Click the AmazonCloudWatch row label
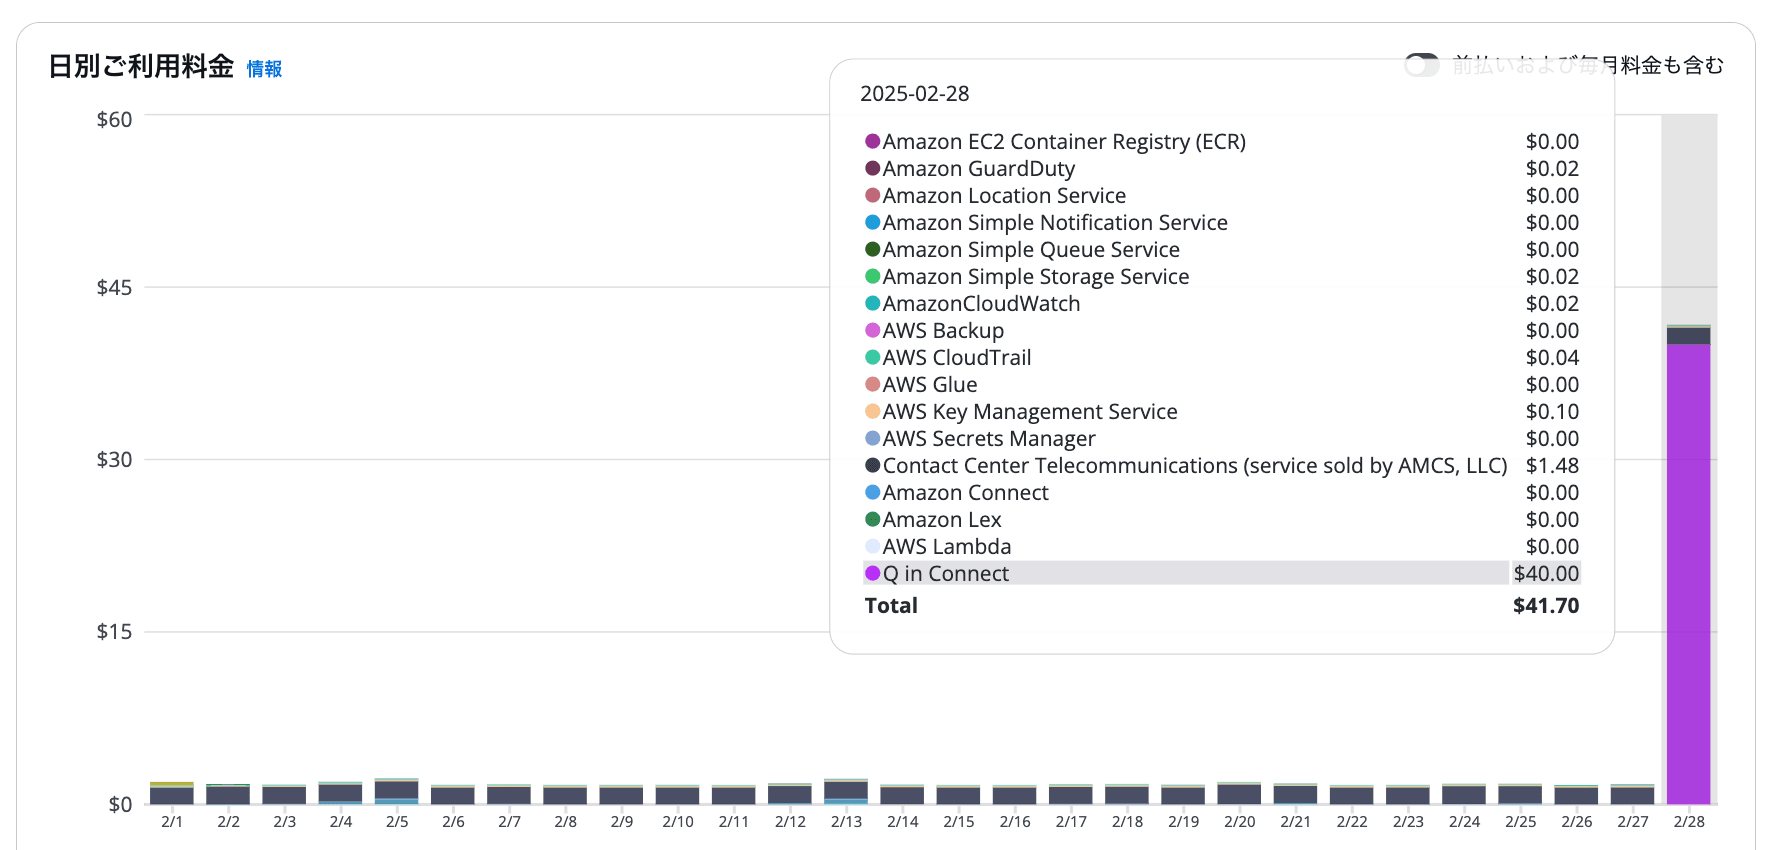The image size is (1782, 850). click(981, 303)
